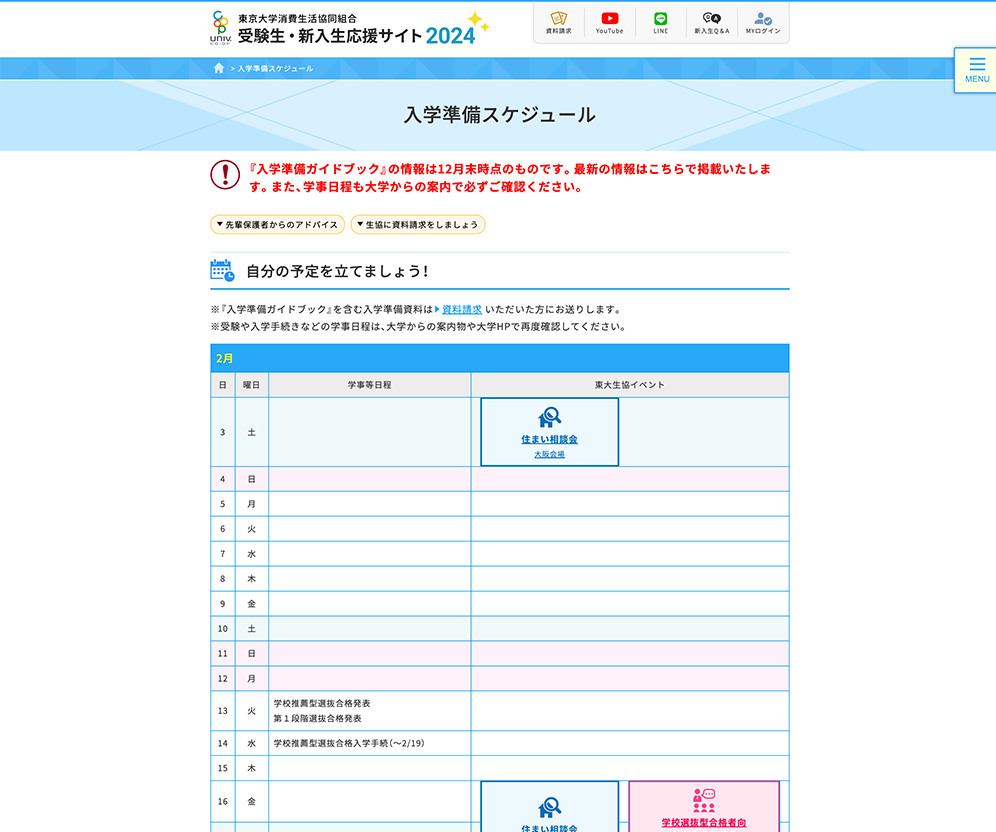The width and height of the screenshot is (996, 832).
Task: Open the 学校選抜型合格者向 pink card
Action: click(x=704, y=807)
